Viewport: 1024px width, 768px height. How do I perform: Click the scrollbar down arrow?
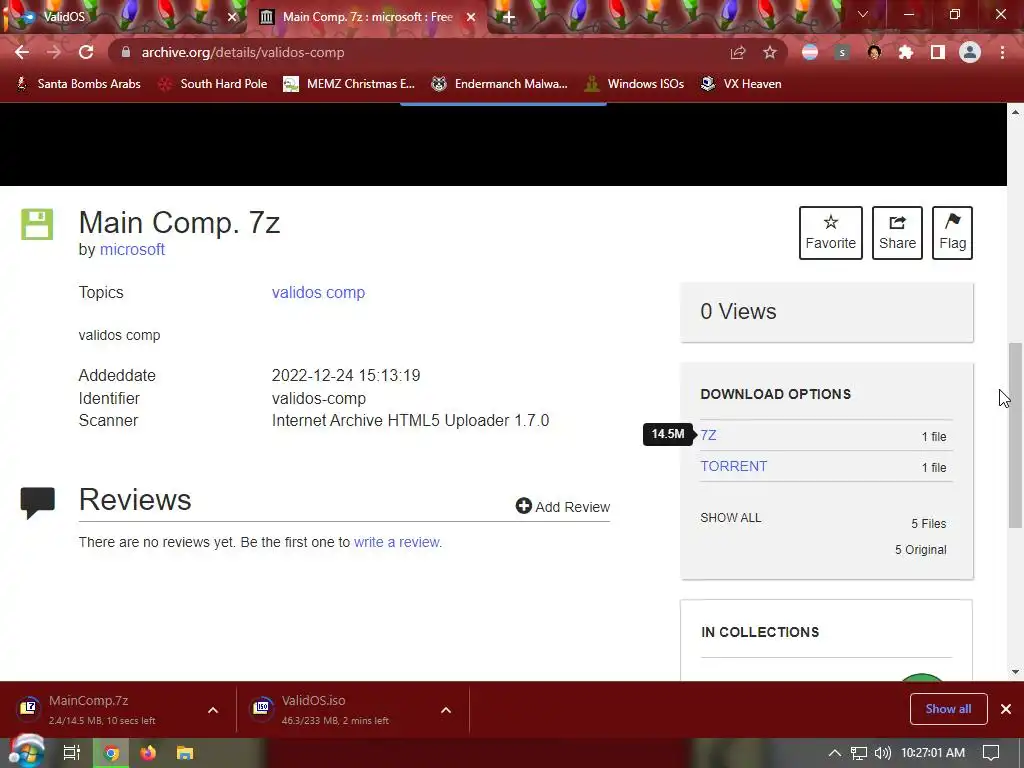tap(1015, 672)
